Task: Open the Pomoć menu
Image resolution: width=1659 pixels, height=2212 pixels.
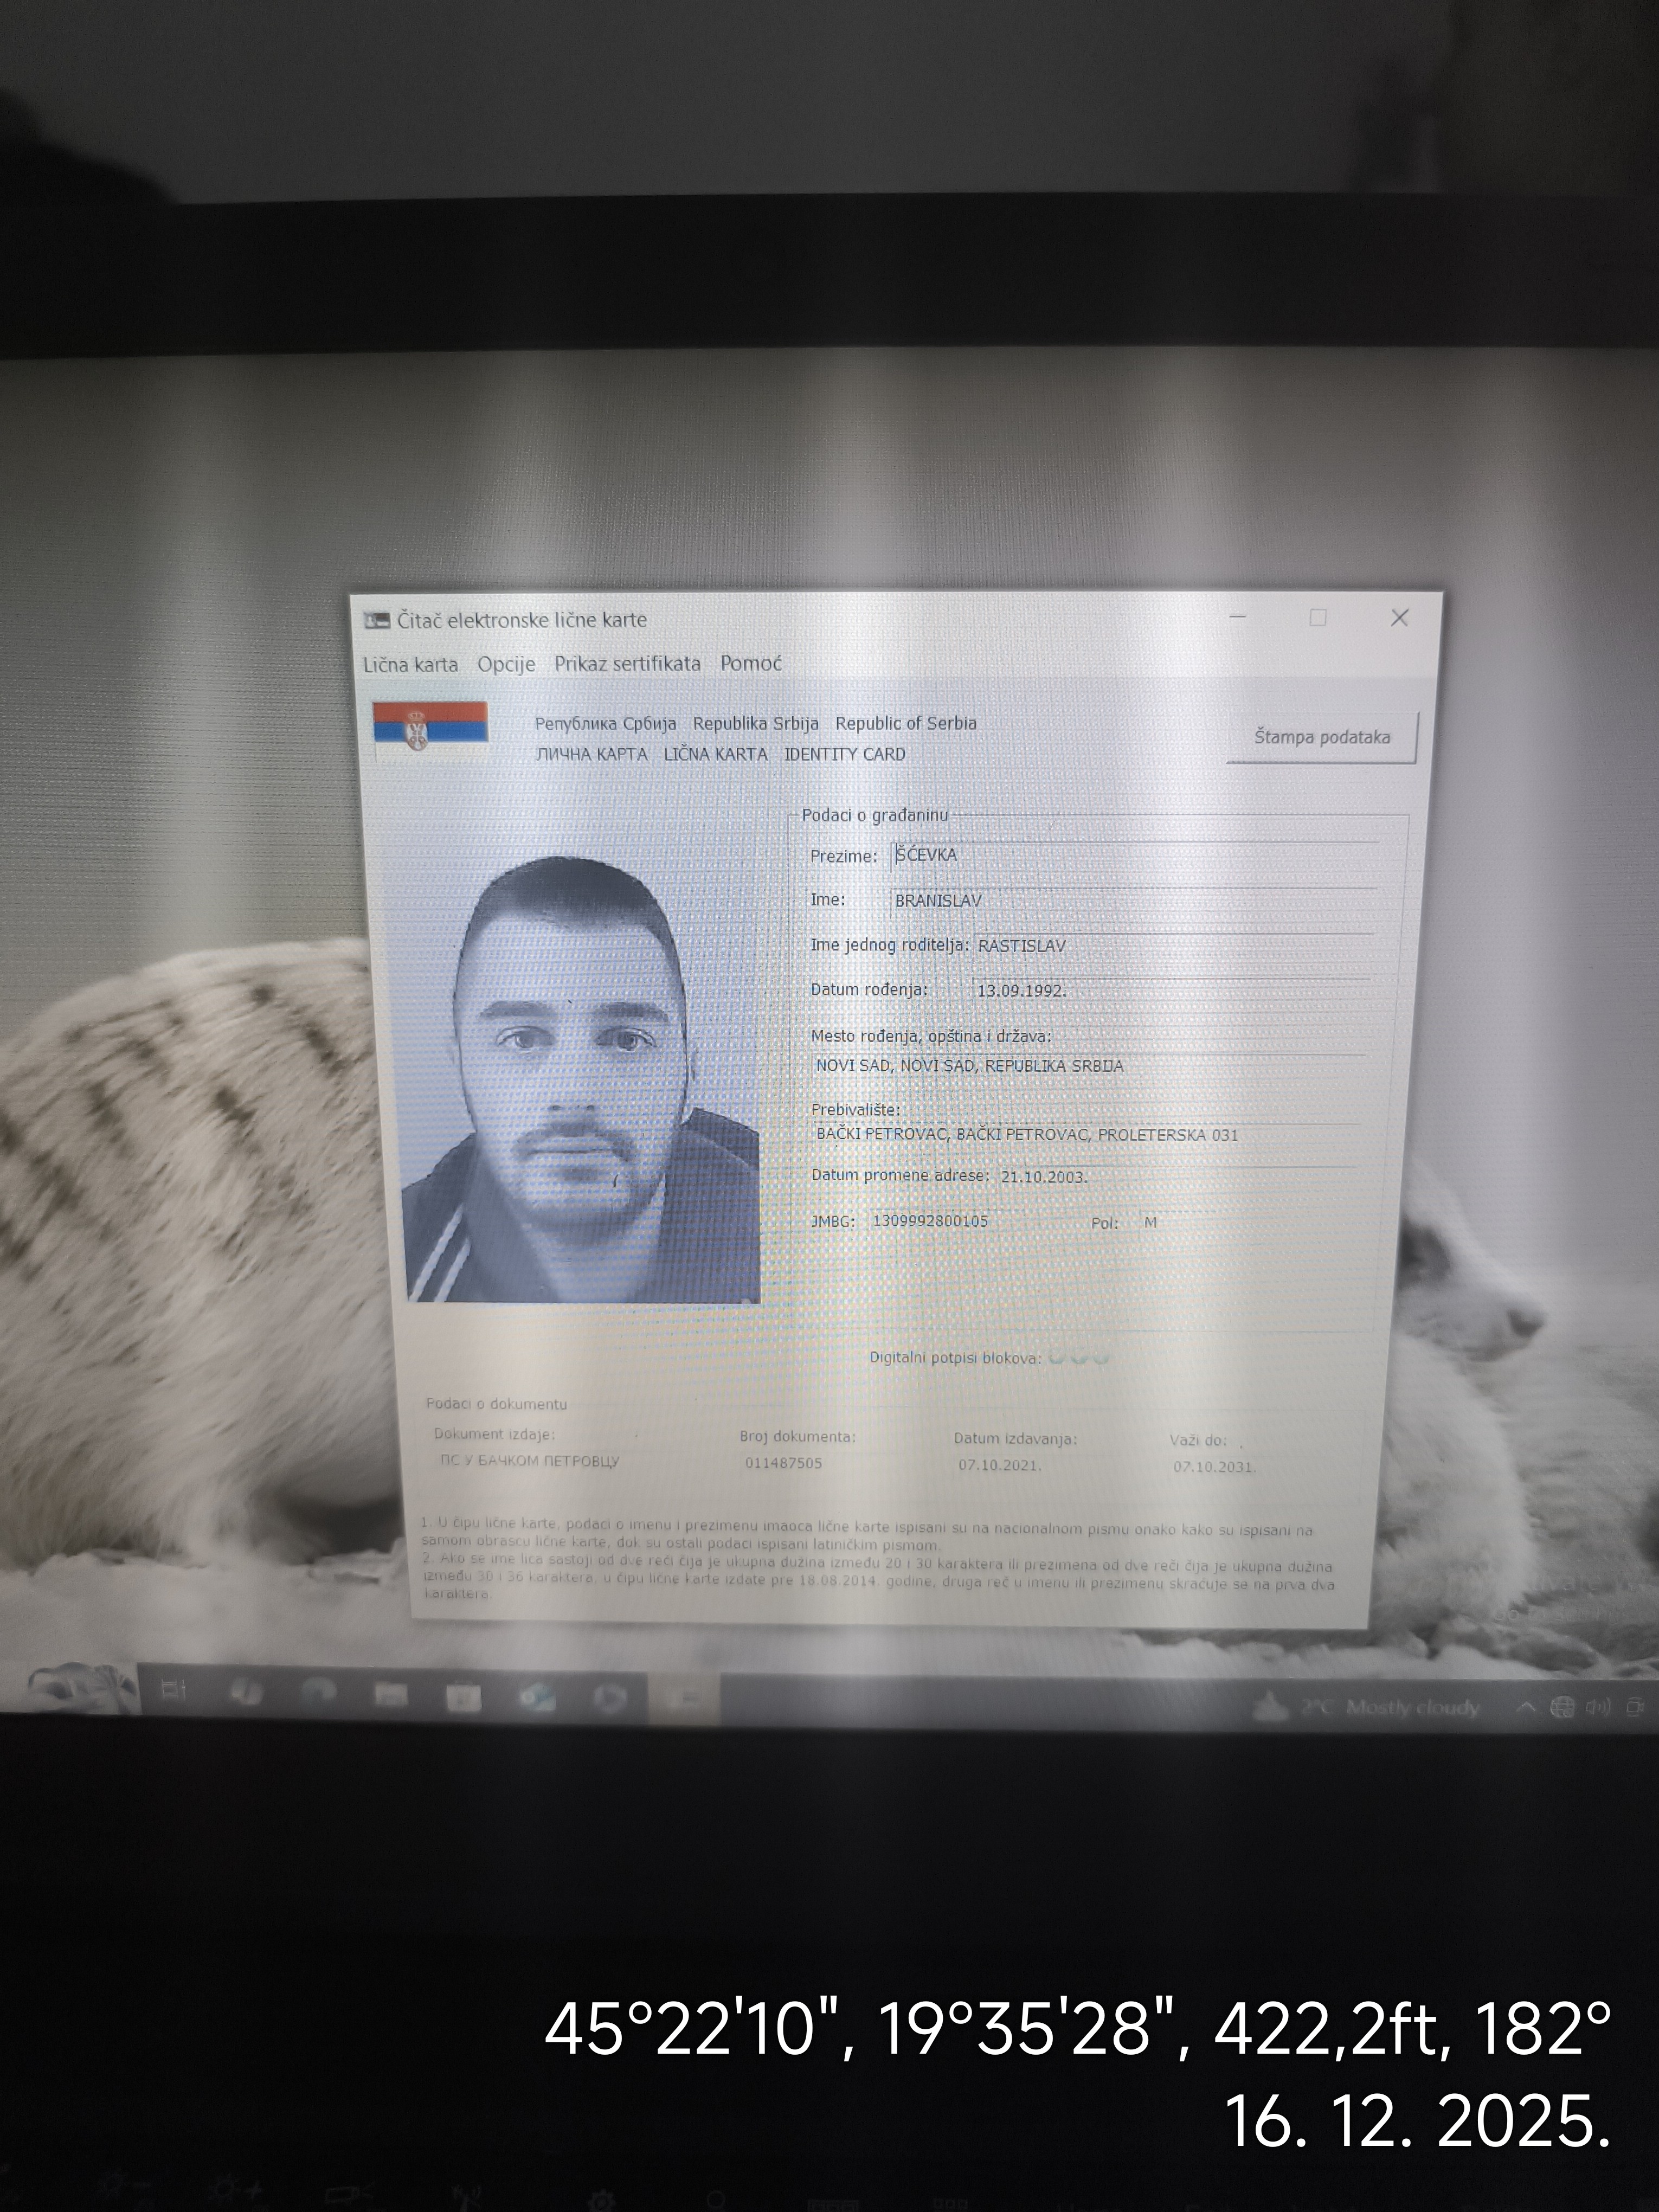Action: pyautogui.click(x=750, y=663)
